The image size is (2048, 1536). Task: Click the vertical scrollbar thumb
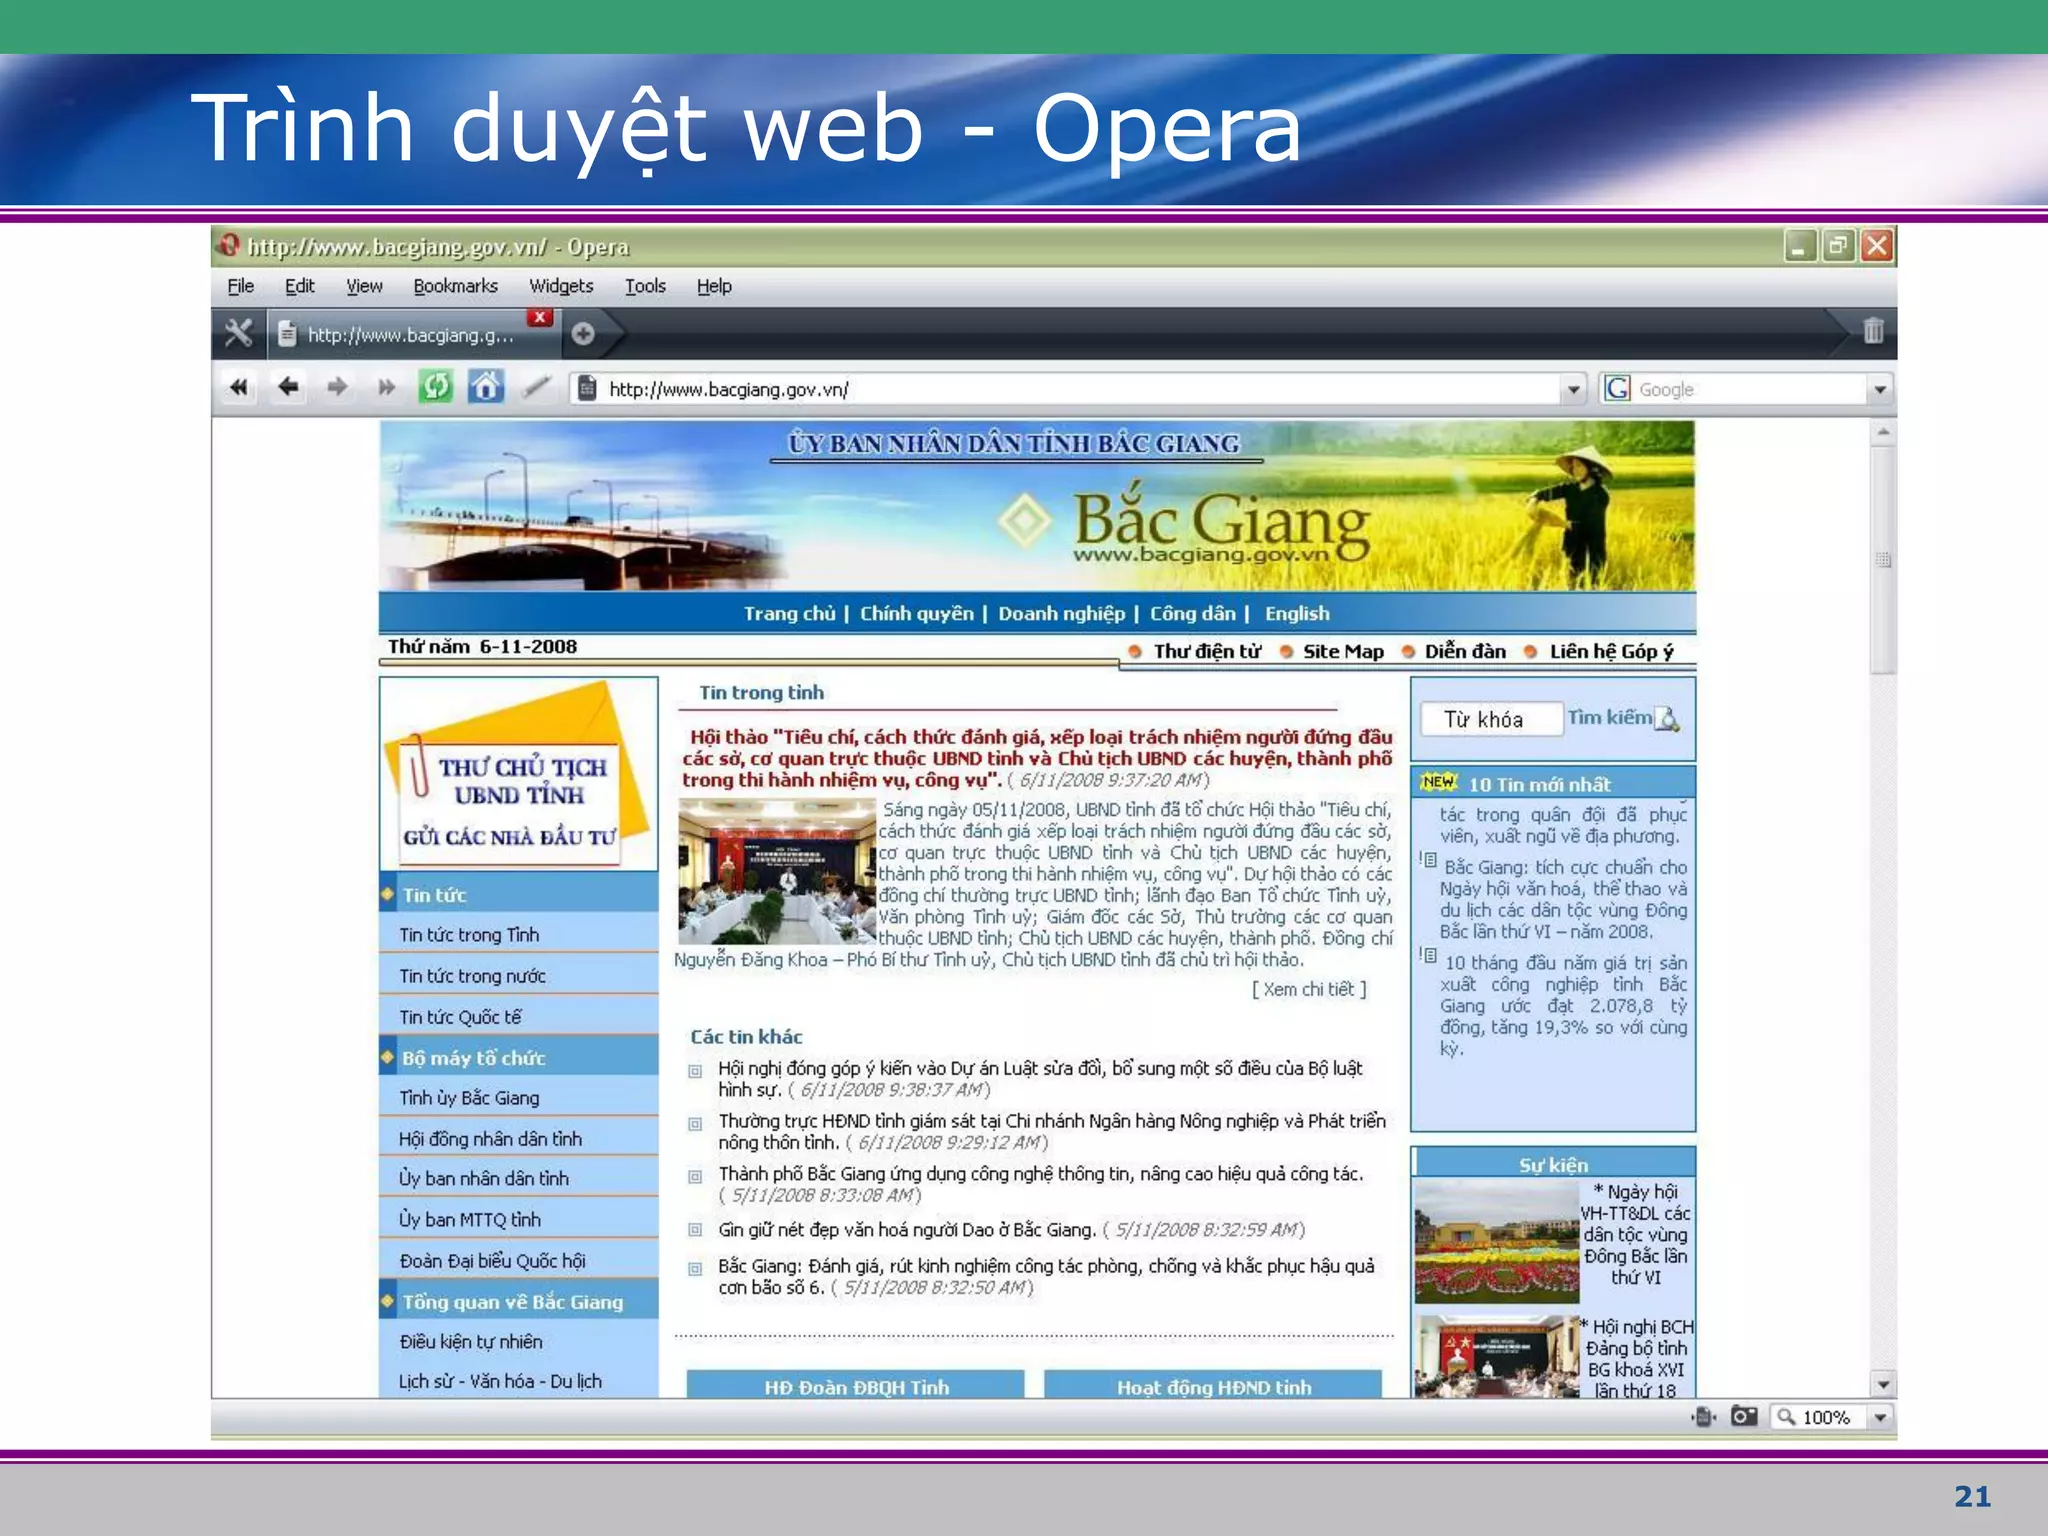coord(1883,560)
